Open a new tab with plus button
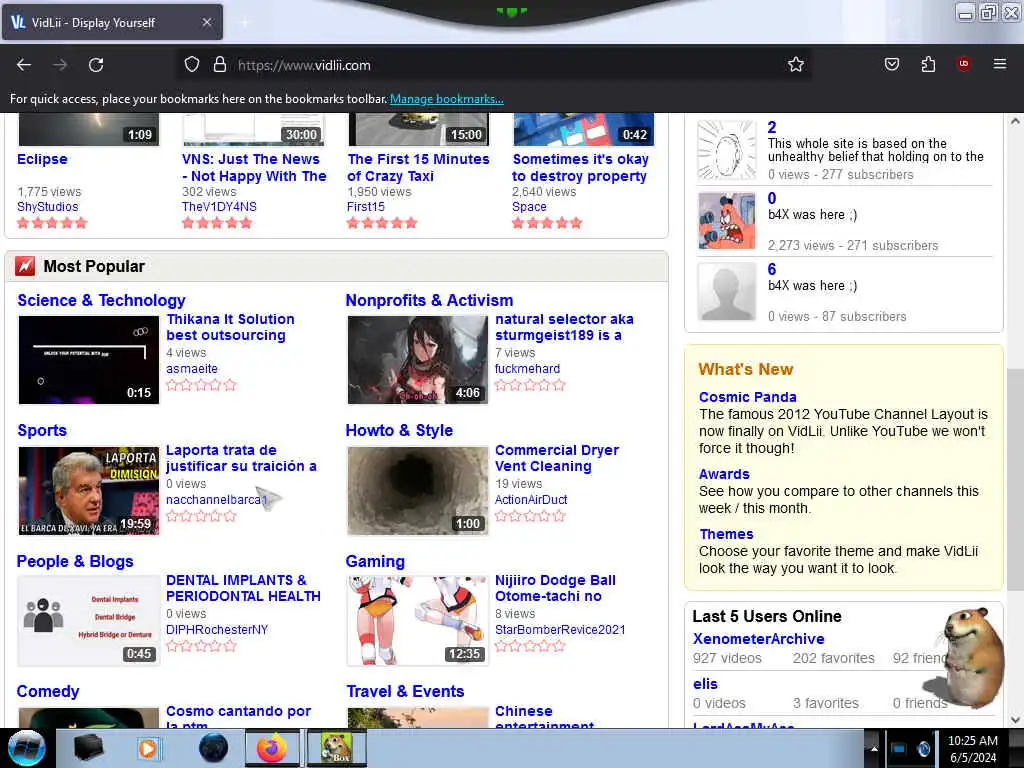 pyautogui.click(x=244, y=22)
